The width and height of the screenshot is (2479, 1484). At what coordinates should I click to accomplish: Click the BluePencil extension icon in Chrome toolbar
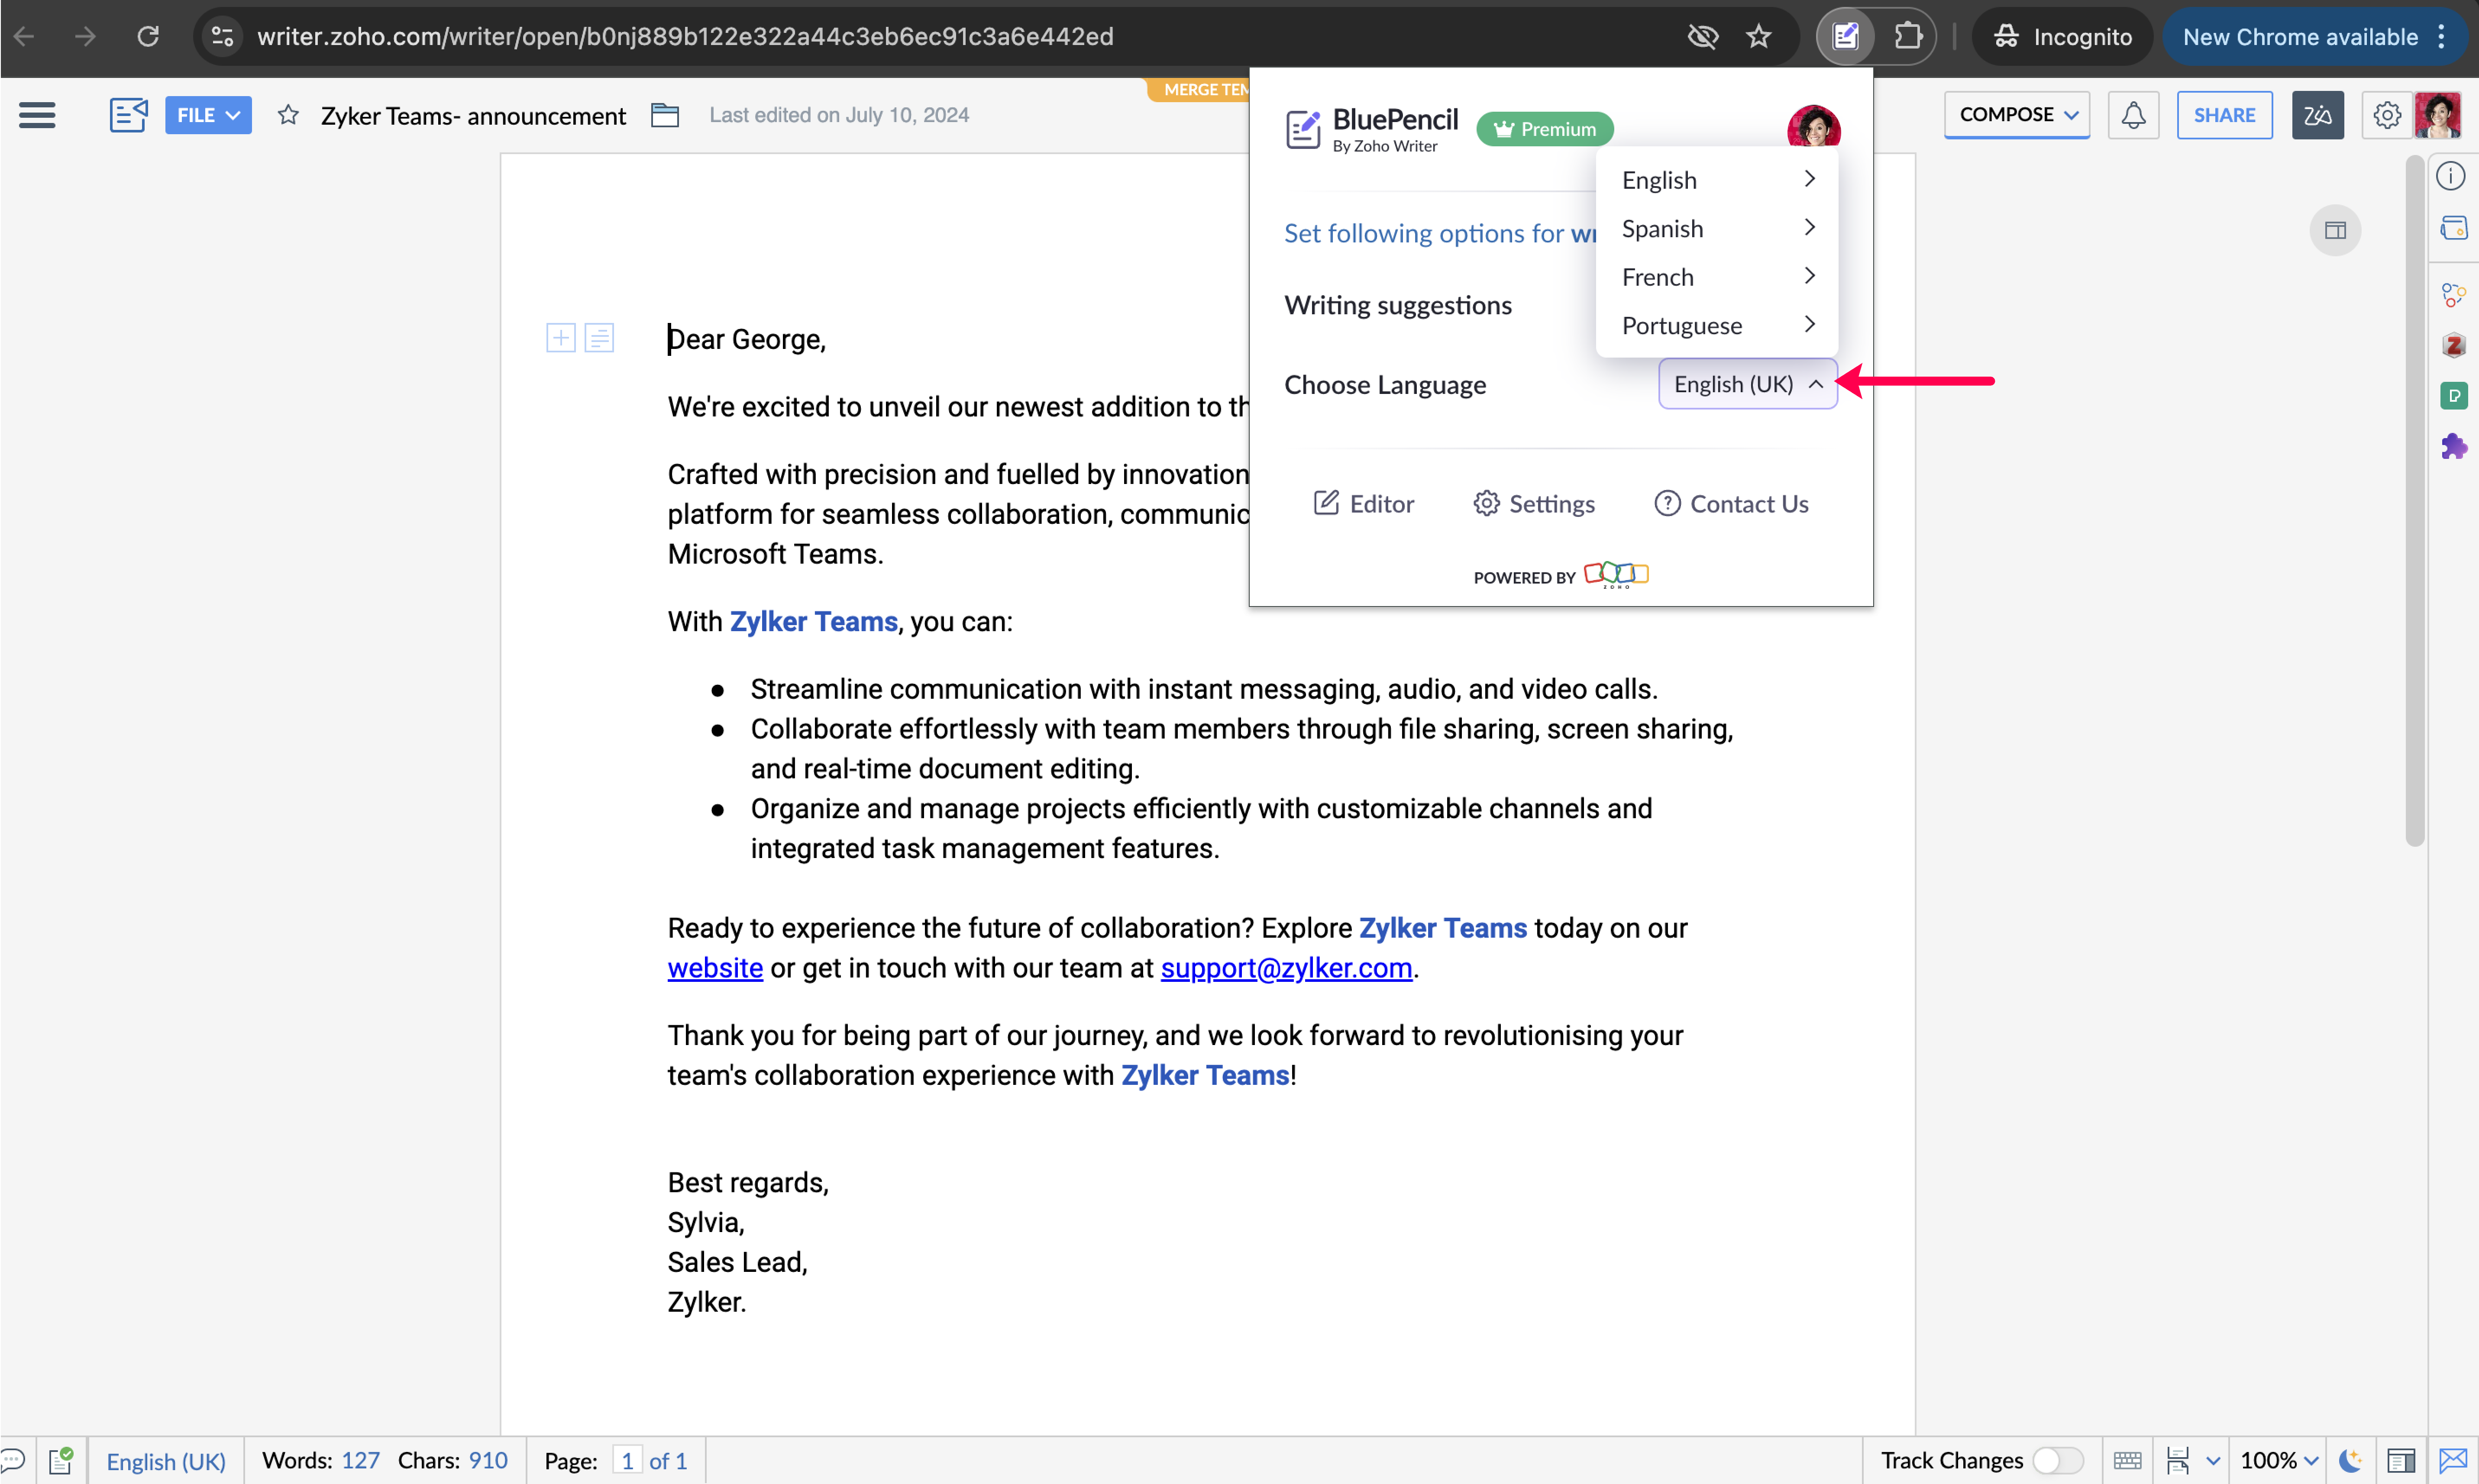(1845, 37)
